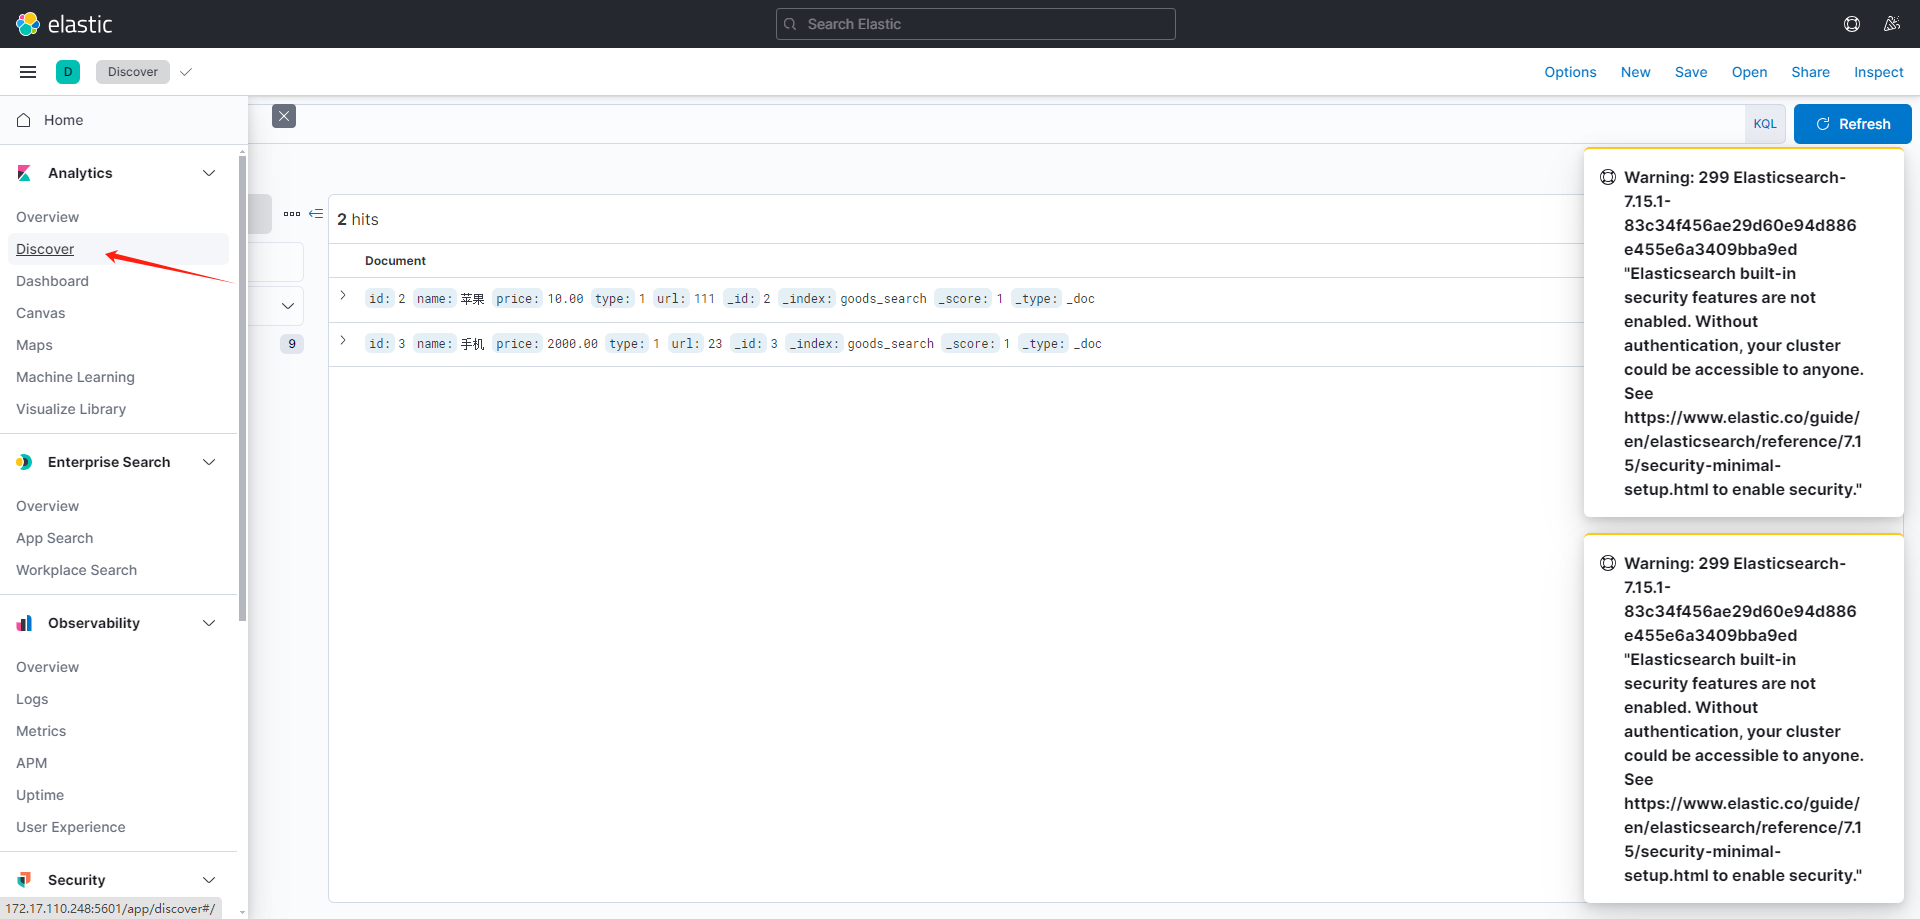
Task: Click the collapse sidebar arrow icon
Action: click(316, 214)
